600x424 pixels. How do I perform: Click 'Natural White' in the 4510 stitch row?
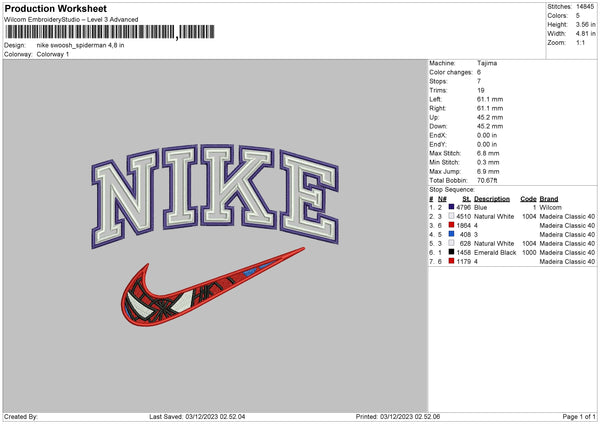pos(494,216)
